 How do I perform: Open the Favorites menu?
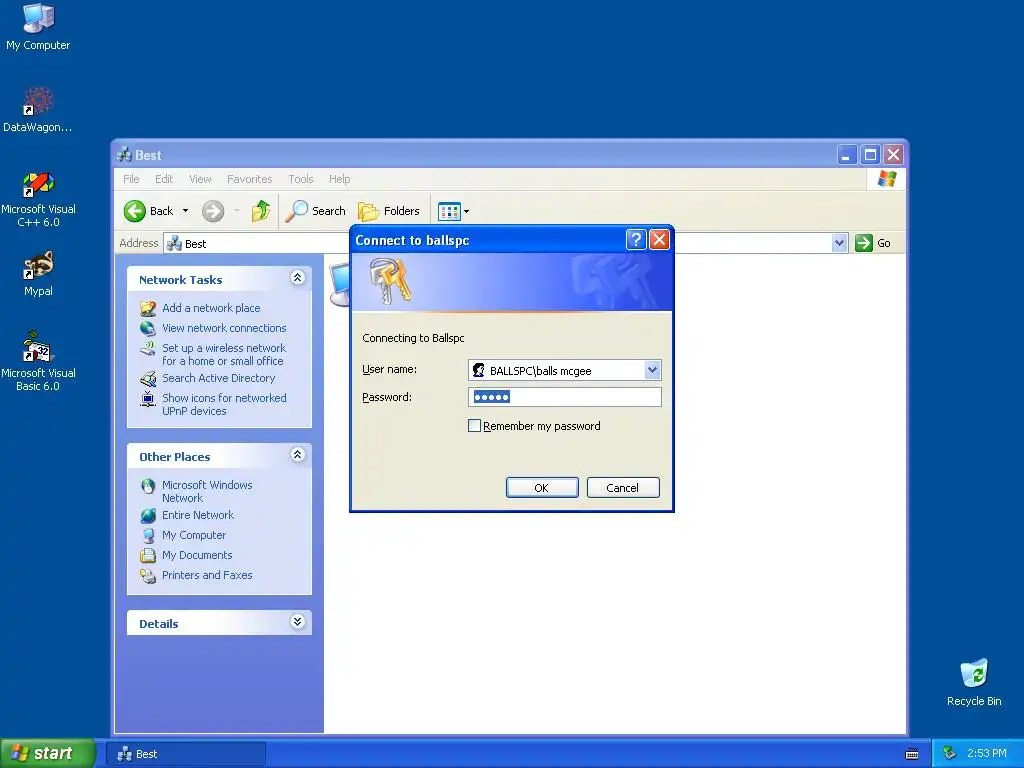tap(249, 179)
